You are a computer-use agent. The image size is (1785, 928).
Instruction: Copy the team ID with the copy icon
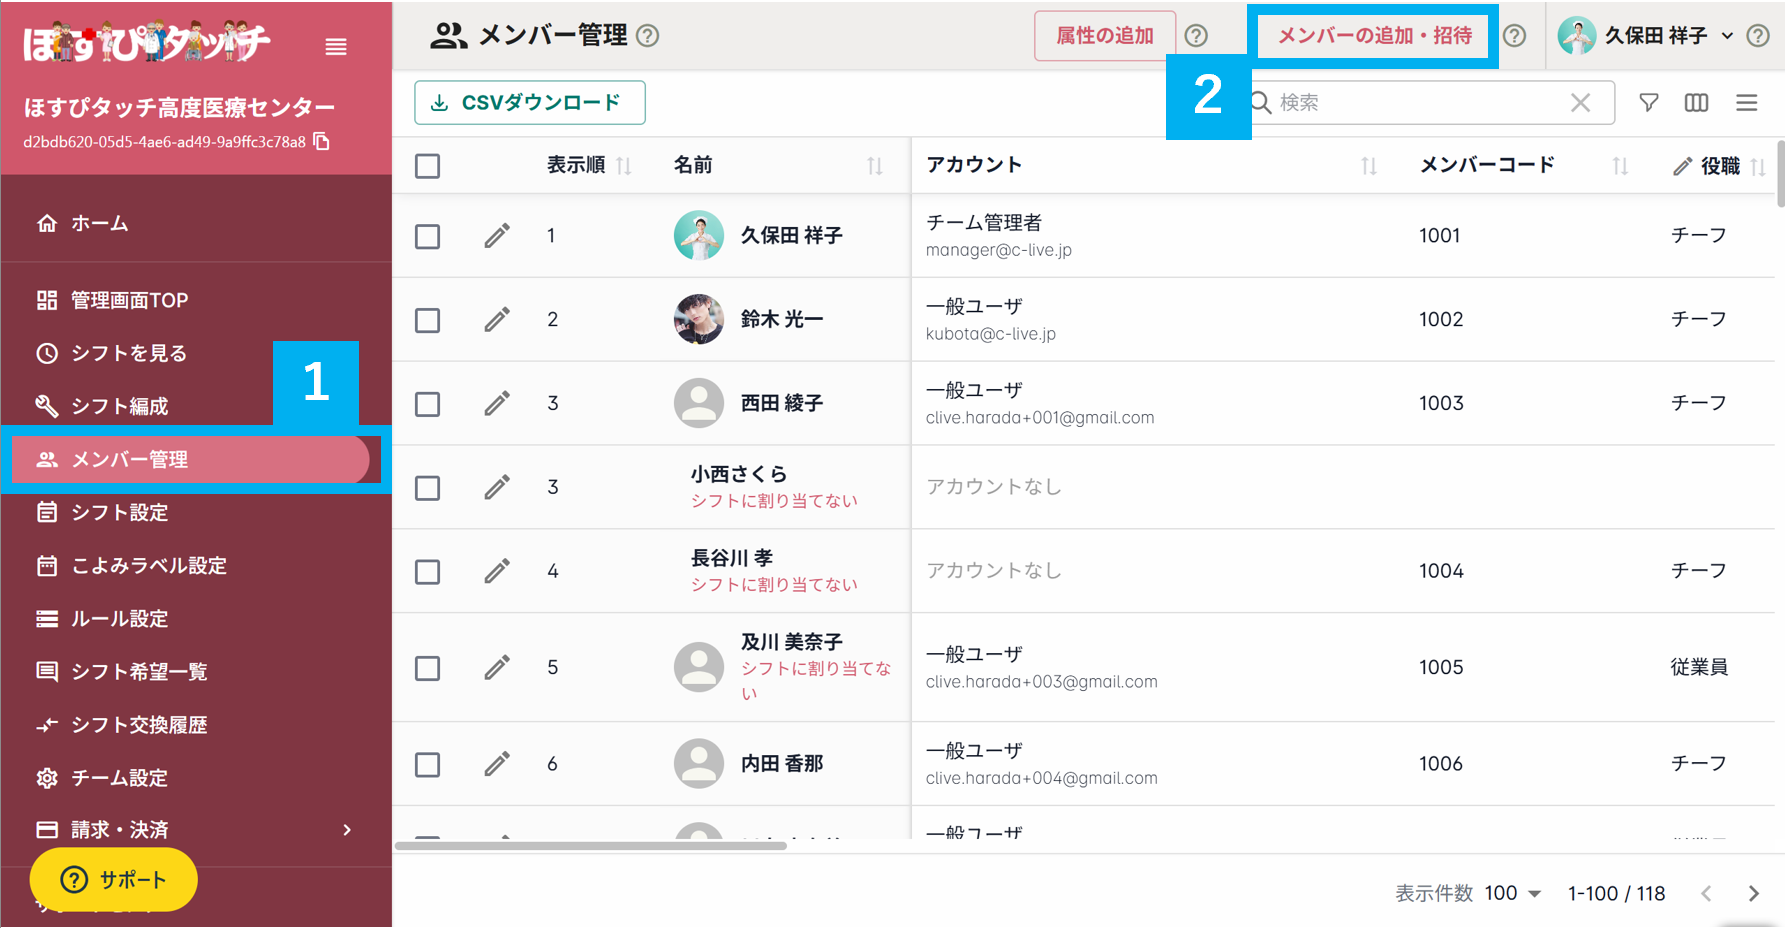pyautogui.click(x=322, y=143)
